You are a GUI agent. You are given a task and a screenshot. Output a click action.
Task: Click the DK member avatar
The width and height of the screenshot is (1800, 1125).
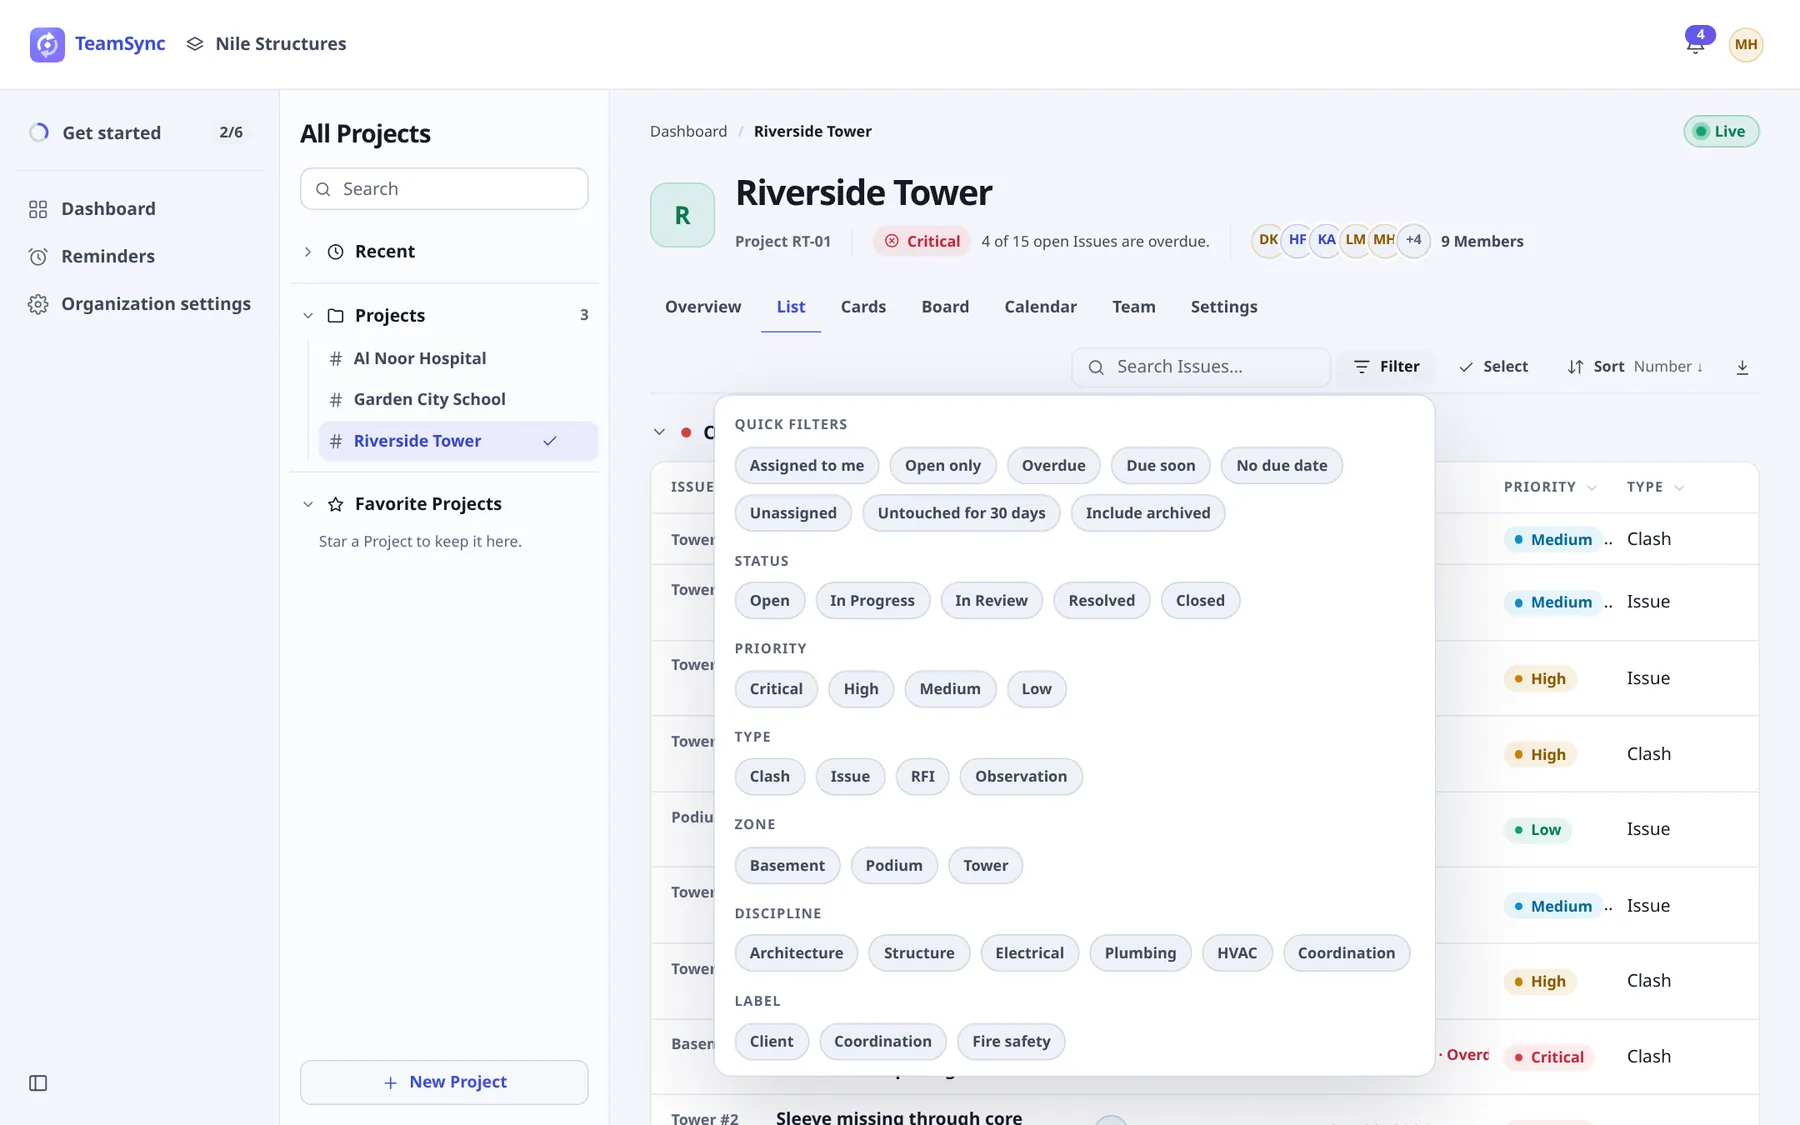[1268, 240]
